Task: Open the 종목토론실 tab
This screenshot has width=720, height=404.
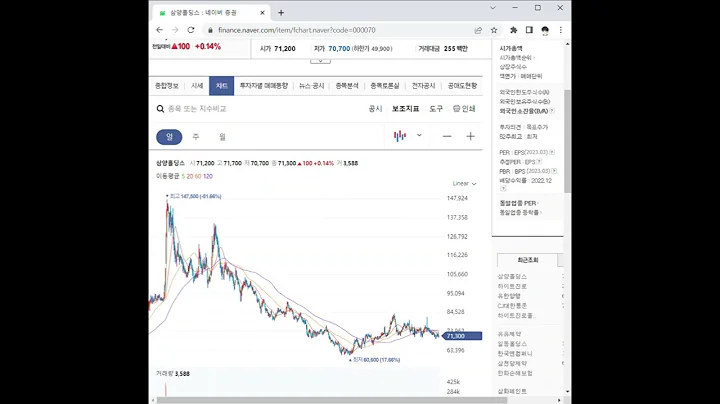Action: pos(385,86)
